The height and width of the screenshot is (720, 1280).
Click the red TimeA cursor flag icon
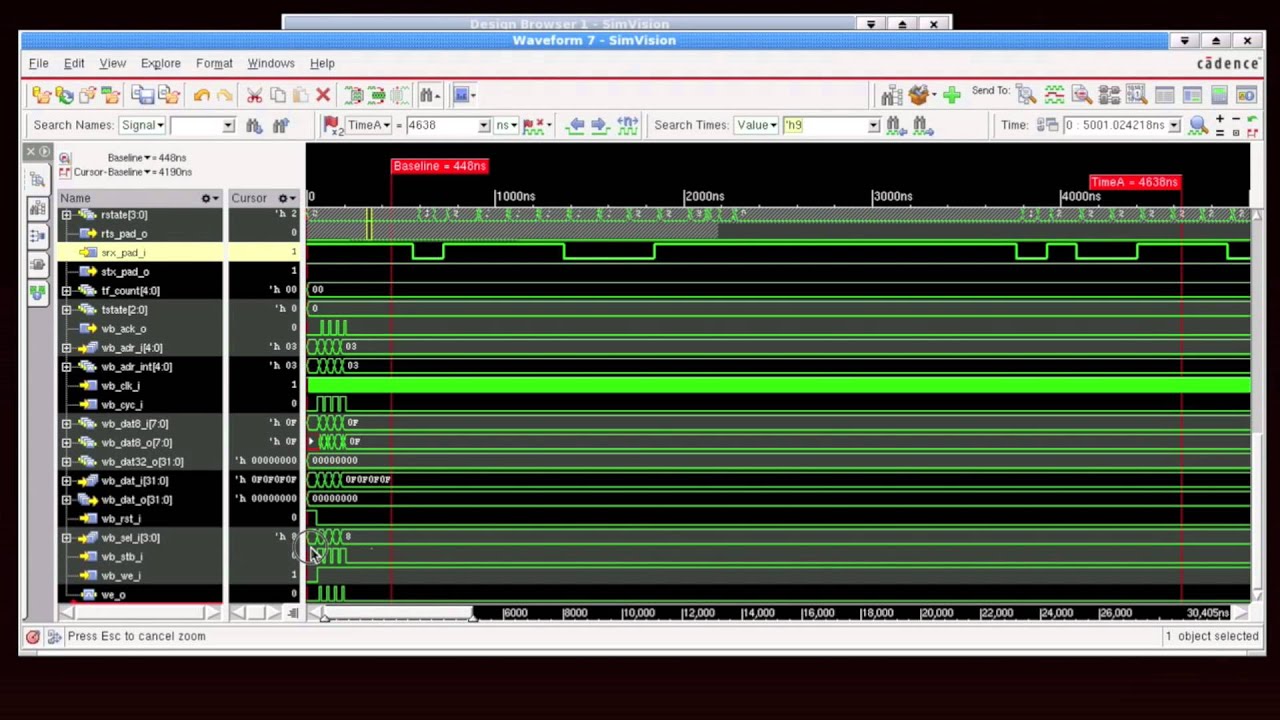pos(331,125)
